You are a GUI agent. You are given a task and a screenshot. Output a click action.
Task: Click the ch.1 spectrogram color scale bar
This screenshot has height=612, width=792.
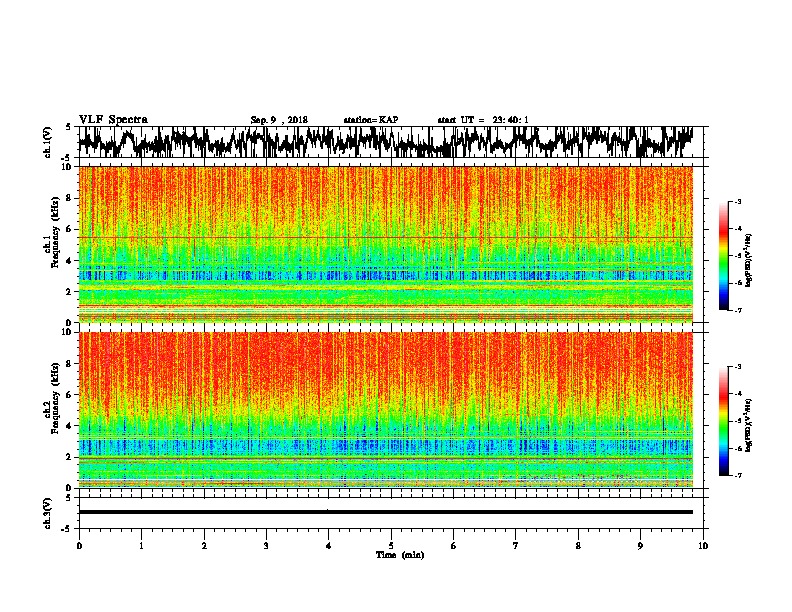[723, 256]
